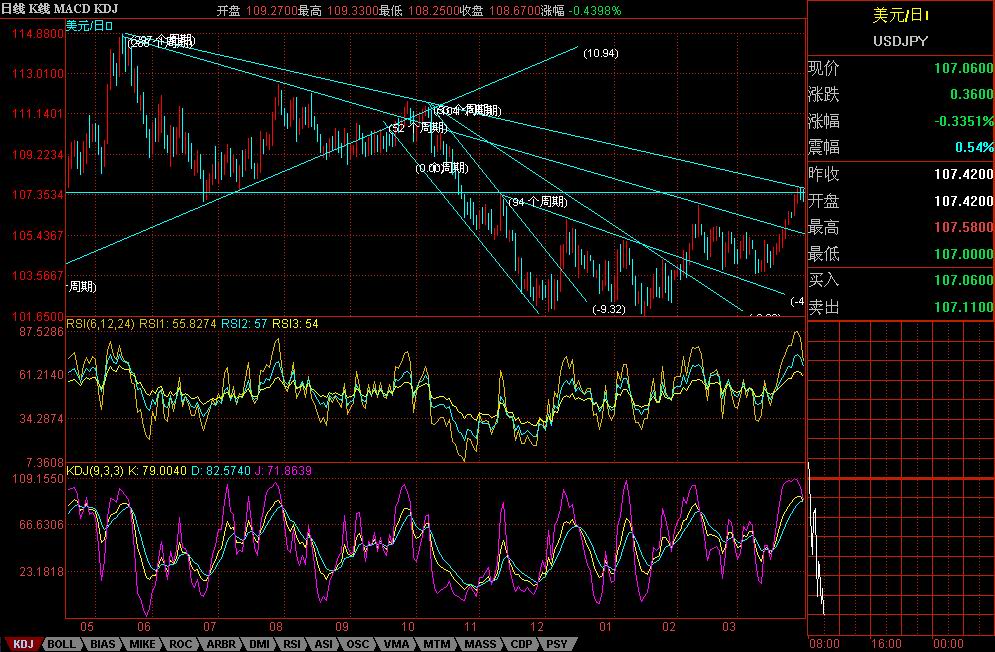Viewport: 995px width, 652px height.
Task: Click the (-9.32) trend line label
Action: click(609, 309)
